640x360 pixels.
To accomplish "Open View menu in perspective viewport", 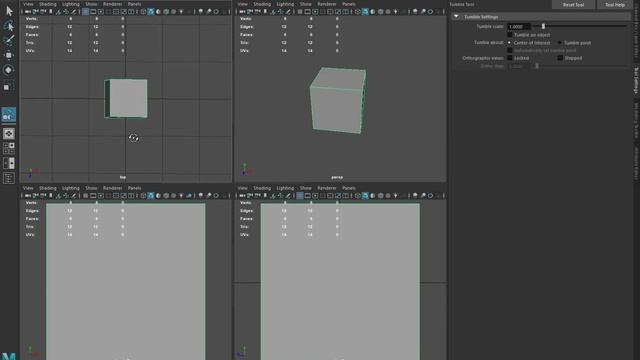I will coord(242,4).
